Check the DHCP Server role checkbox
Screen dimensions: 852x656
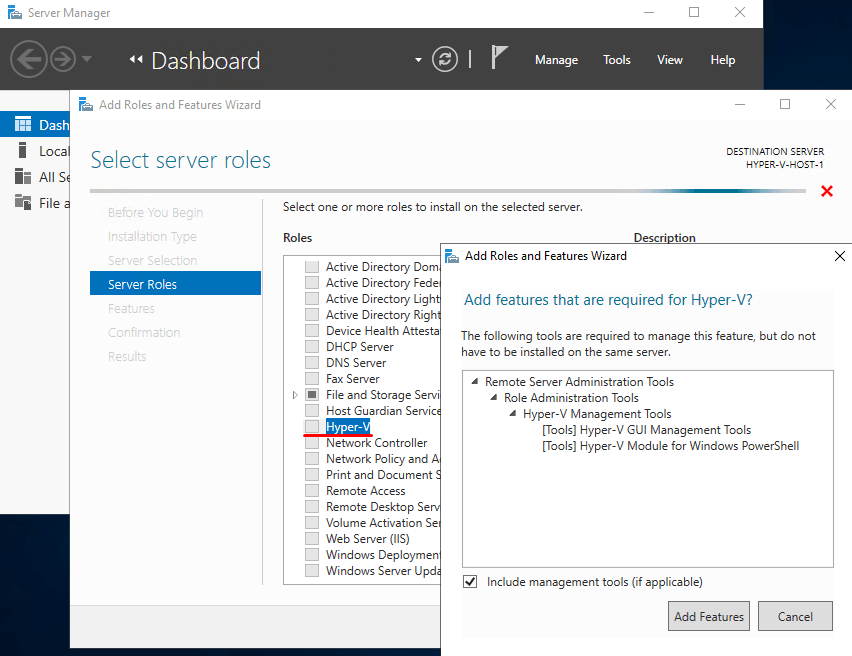click(311, 346)
